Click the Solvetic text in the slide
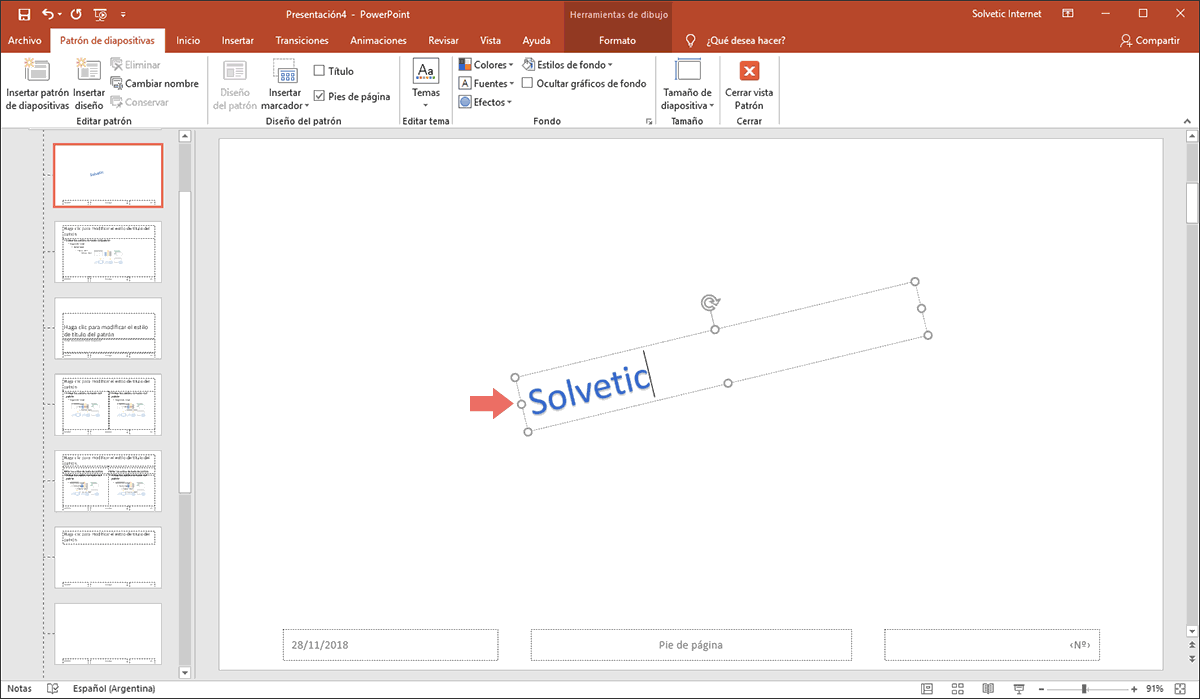 pyautogui.click(x=589, y=389)
